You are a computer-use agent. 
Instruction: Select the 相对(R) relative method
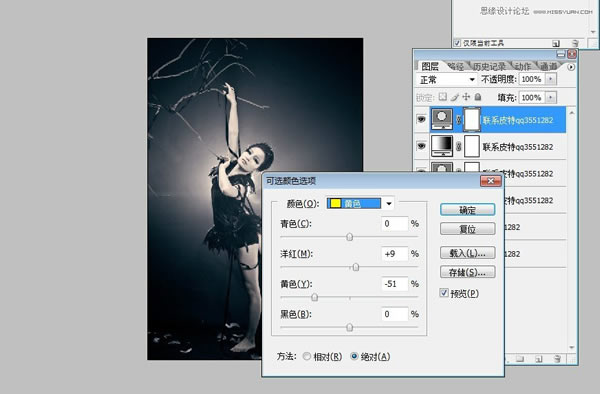307,357
